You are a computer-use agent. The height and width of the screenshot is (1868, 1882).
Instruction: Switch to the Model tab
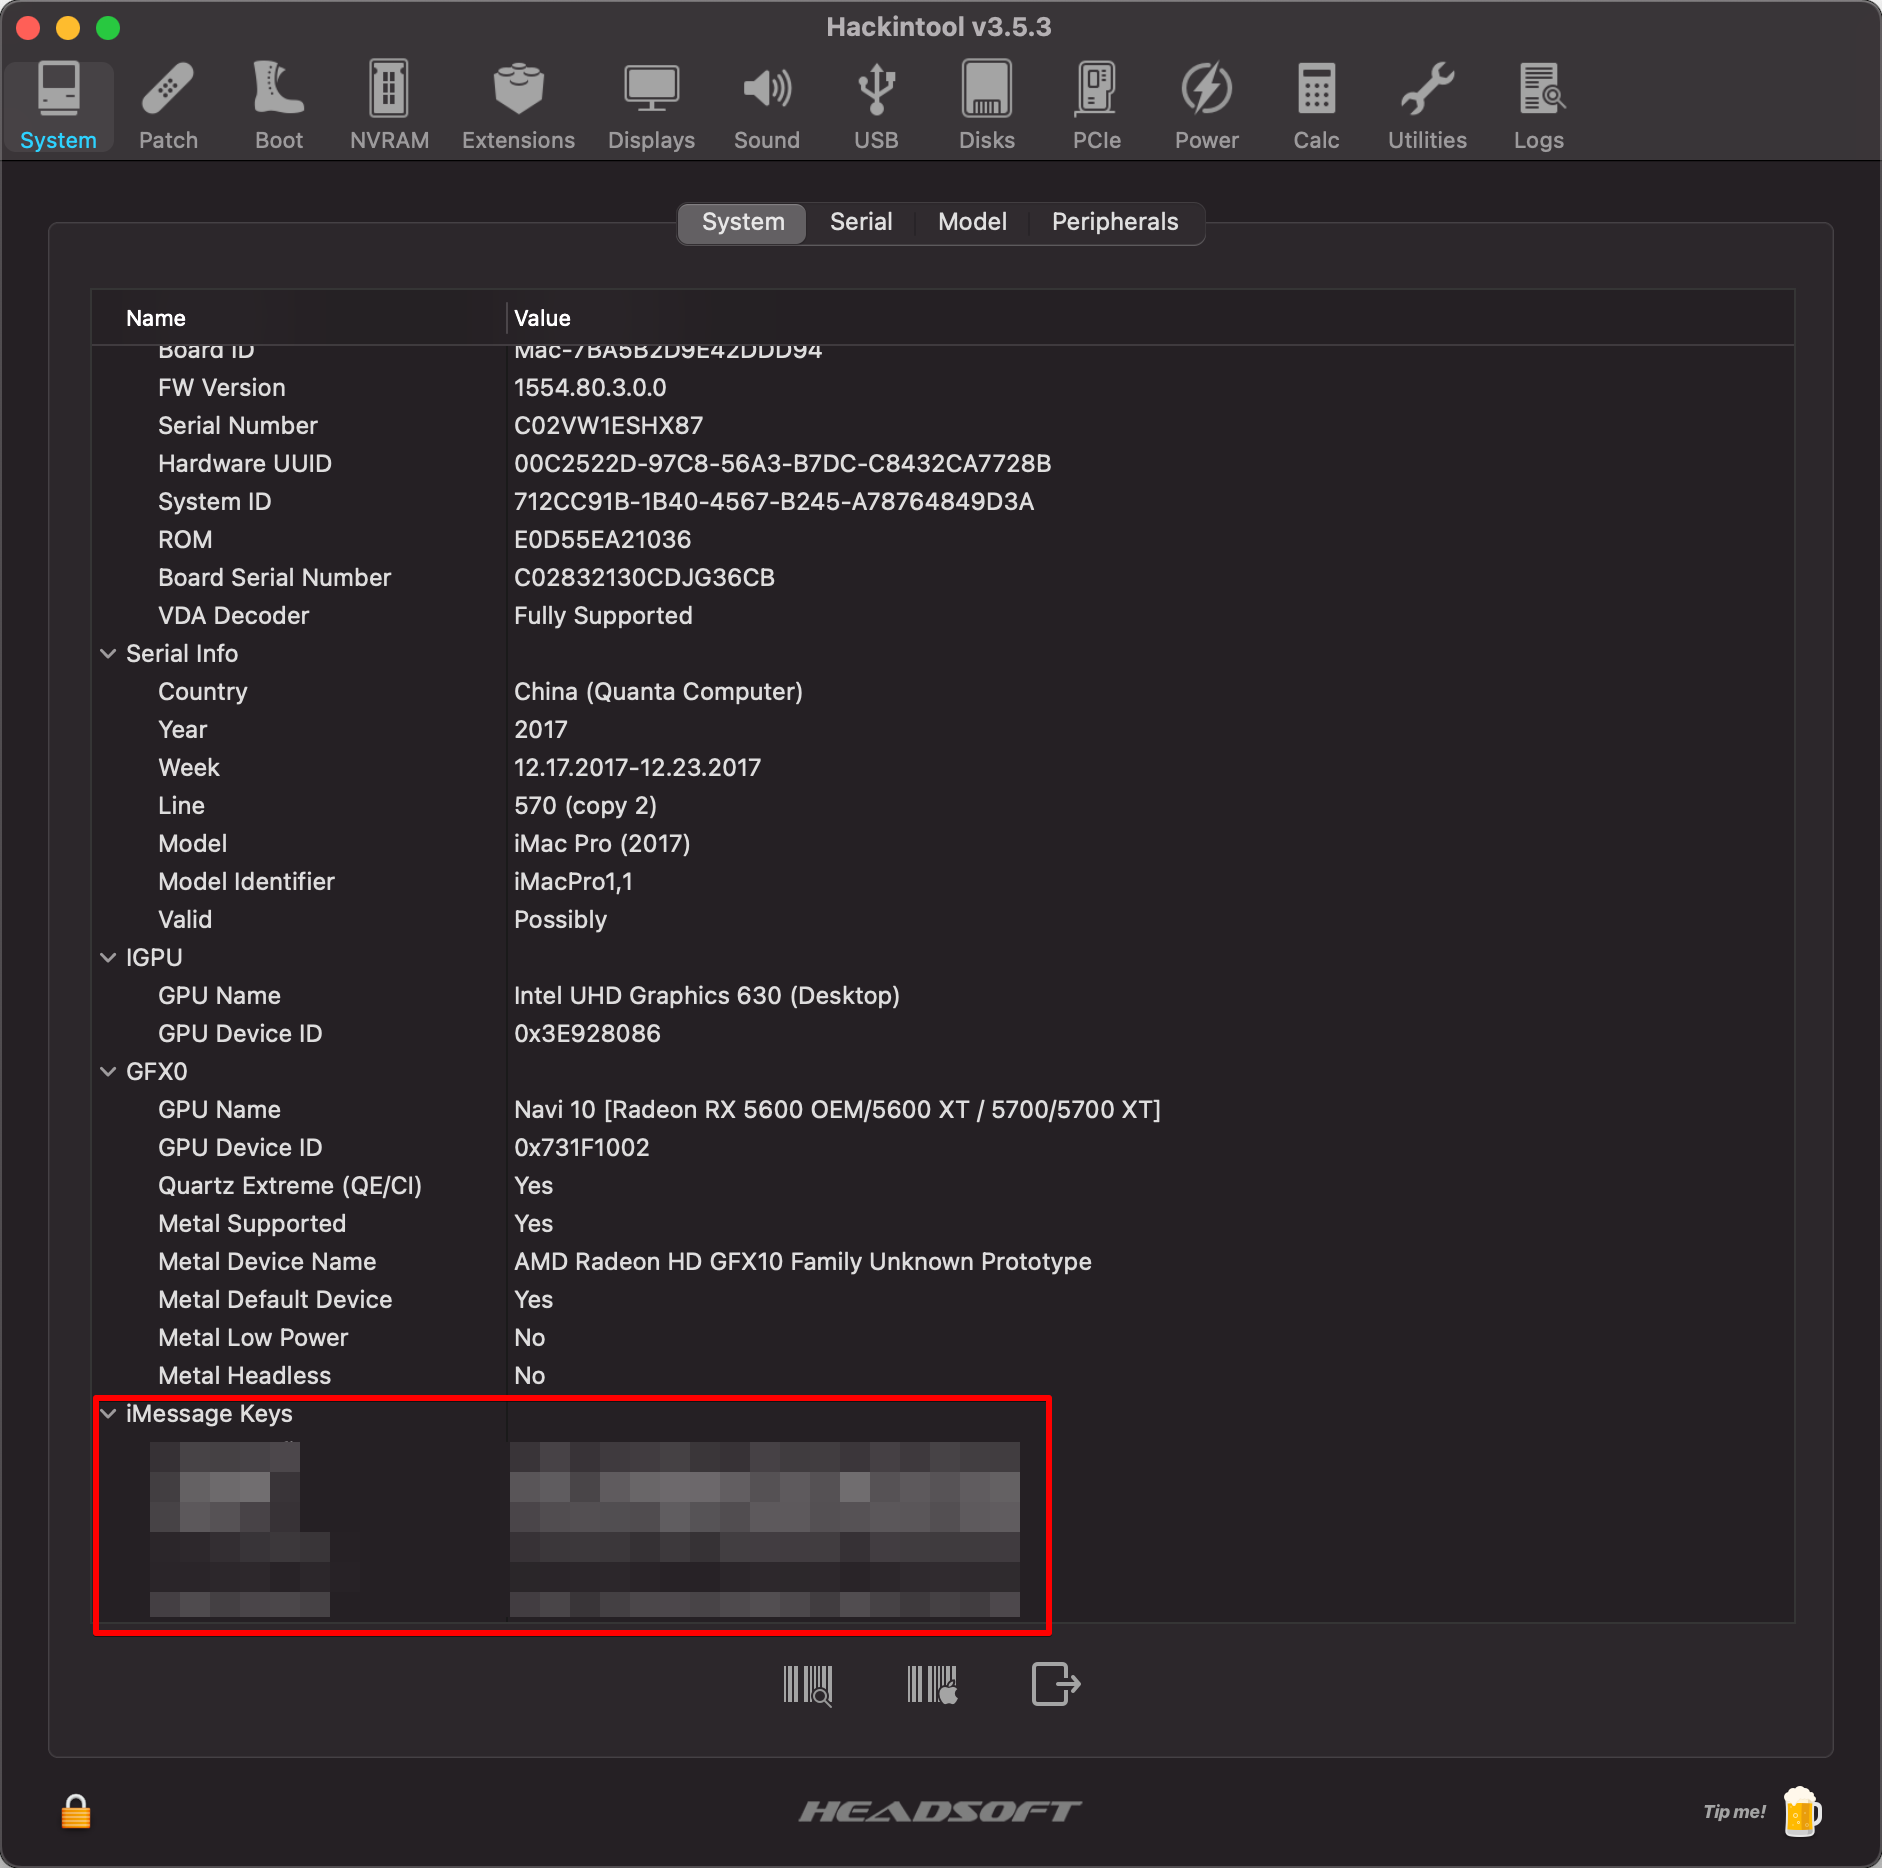click(972, 222)
